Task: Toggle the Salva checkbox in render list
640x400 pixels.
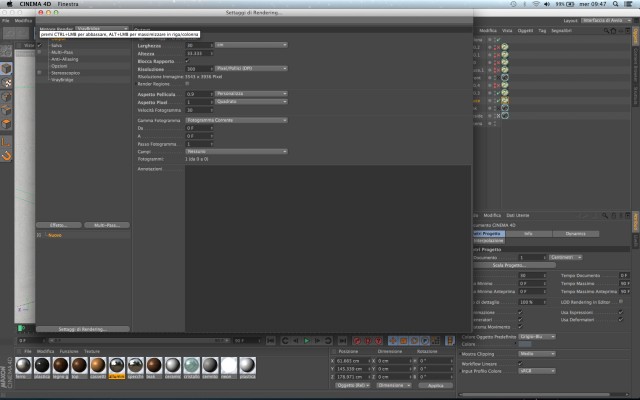Action: [x=40, y=45]
